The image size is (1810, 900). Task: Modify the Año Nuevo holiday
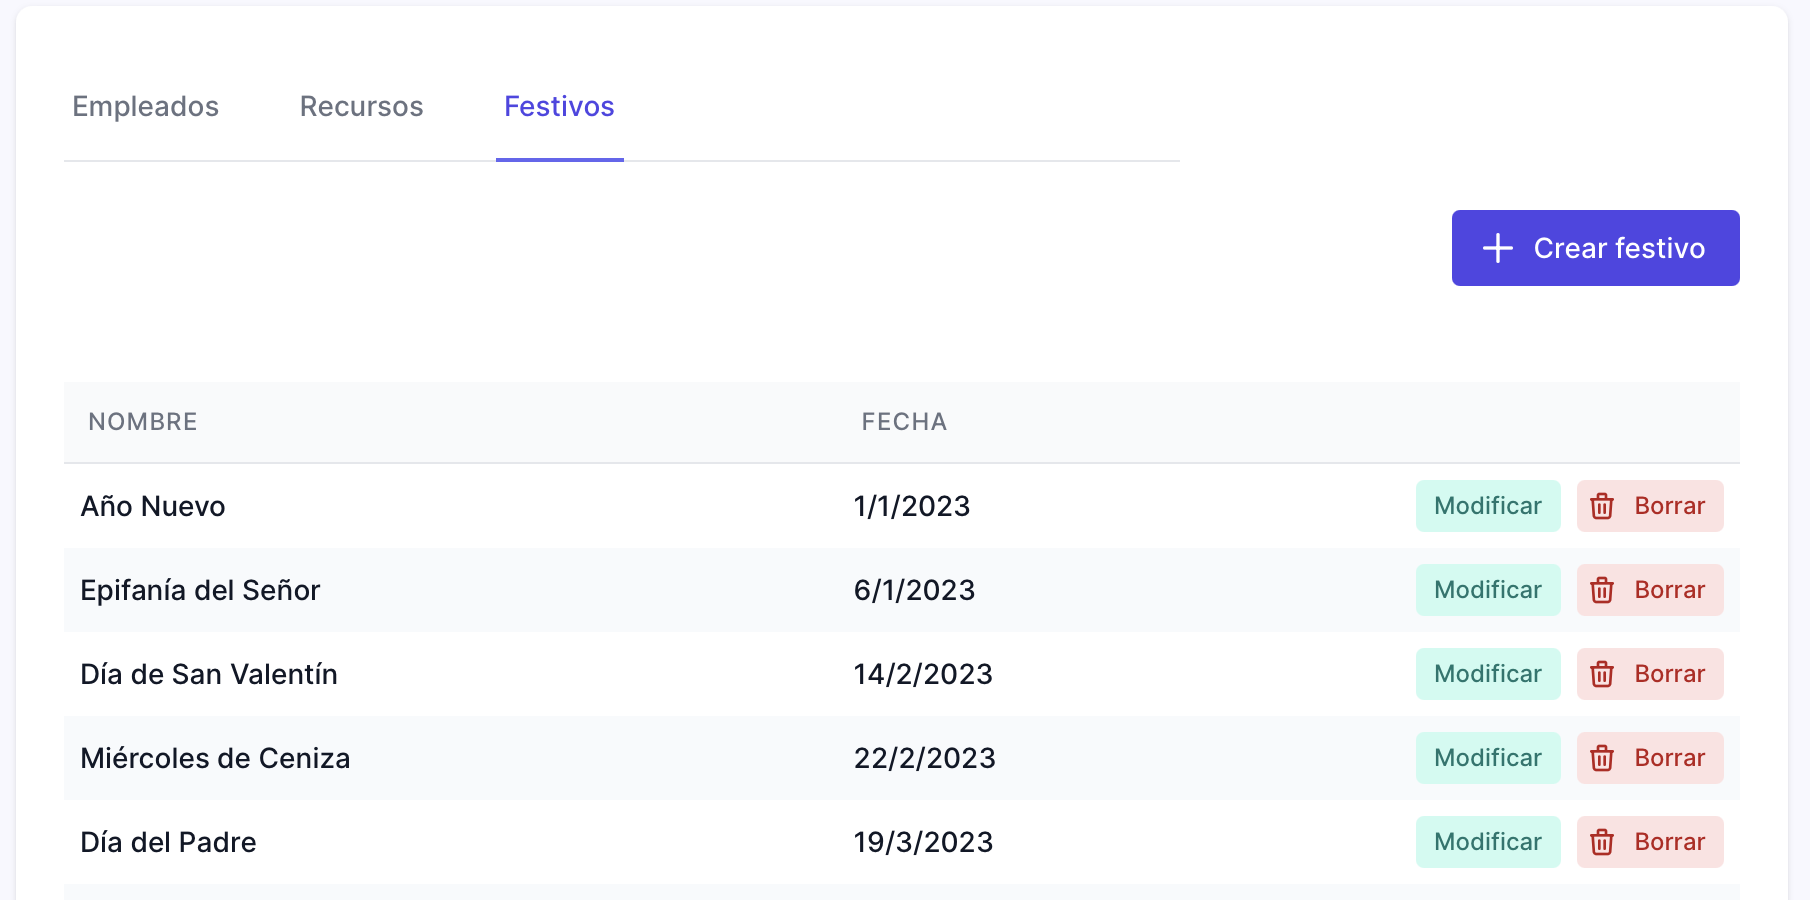click(x=1488, y=506)
